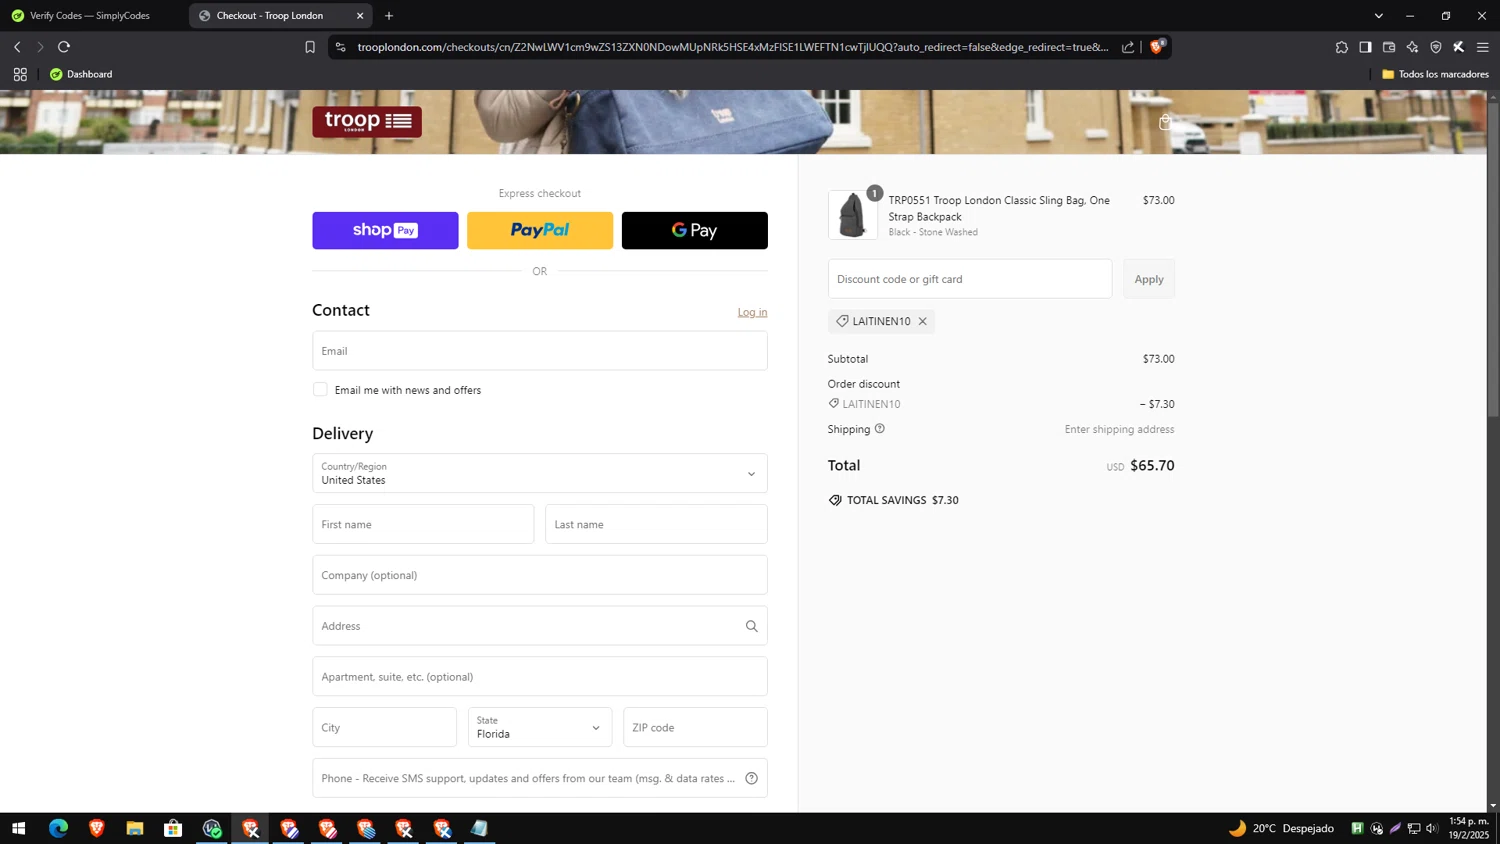Click the browser address bar URL

pos(732,47)
